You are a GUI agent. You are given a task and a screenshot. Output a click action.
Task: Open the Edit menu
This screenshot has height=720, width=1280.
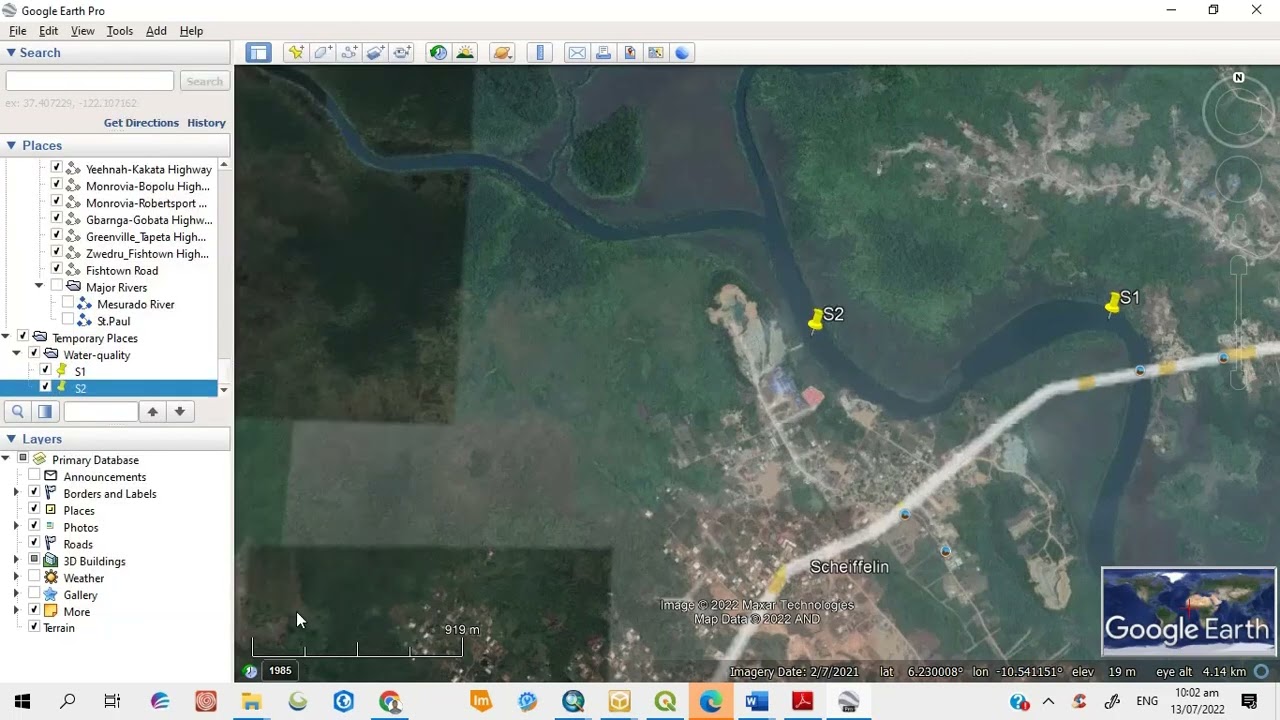48,31
